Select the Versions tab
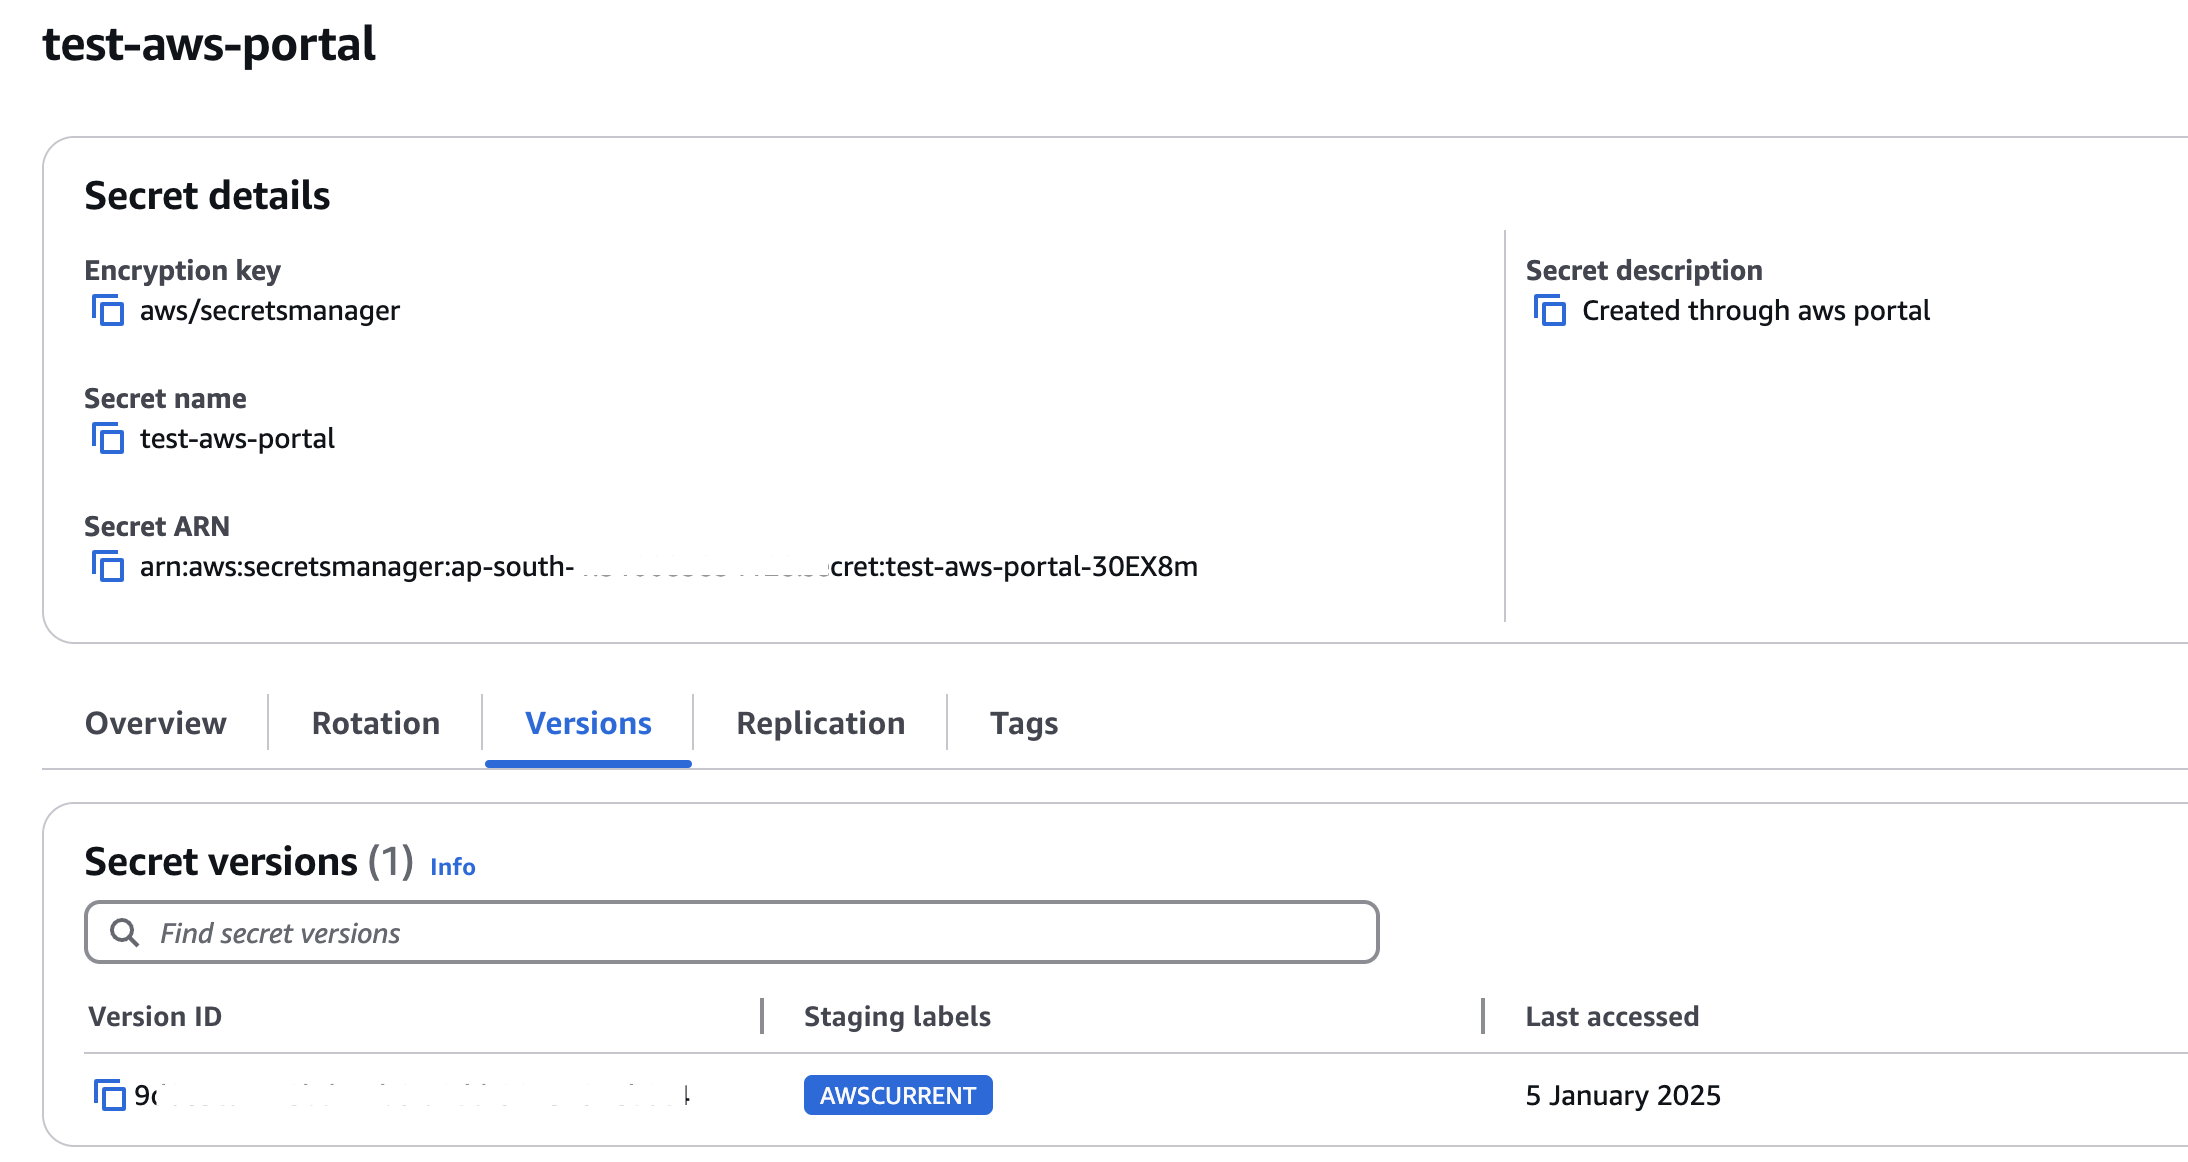 [x=588, y=723]
